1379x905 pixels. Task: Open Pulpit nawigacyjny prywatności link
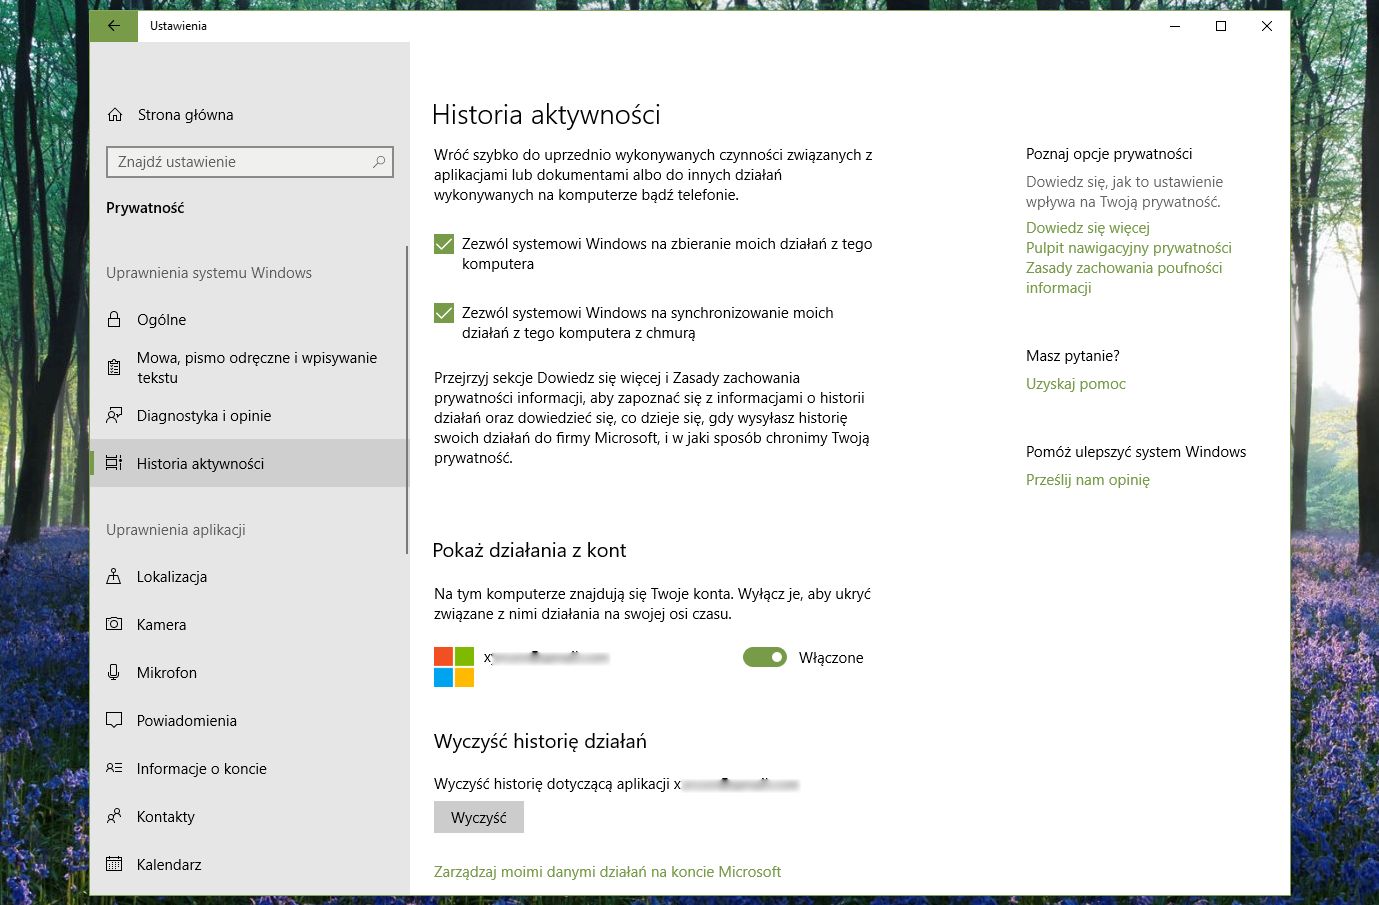(x=1128, y=248)
